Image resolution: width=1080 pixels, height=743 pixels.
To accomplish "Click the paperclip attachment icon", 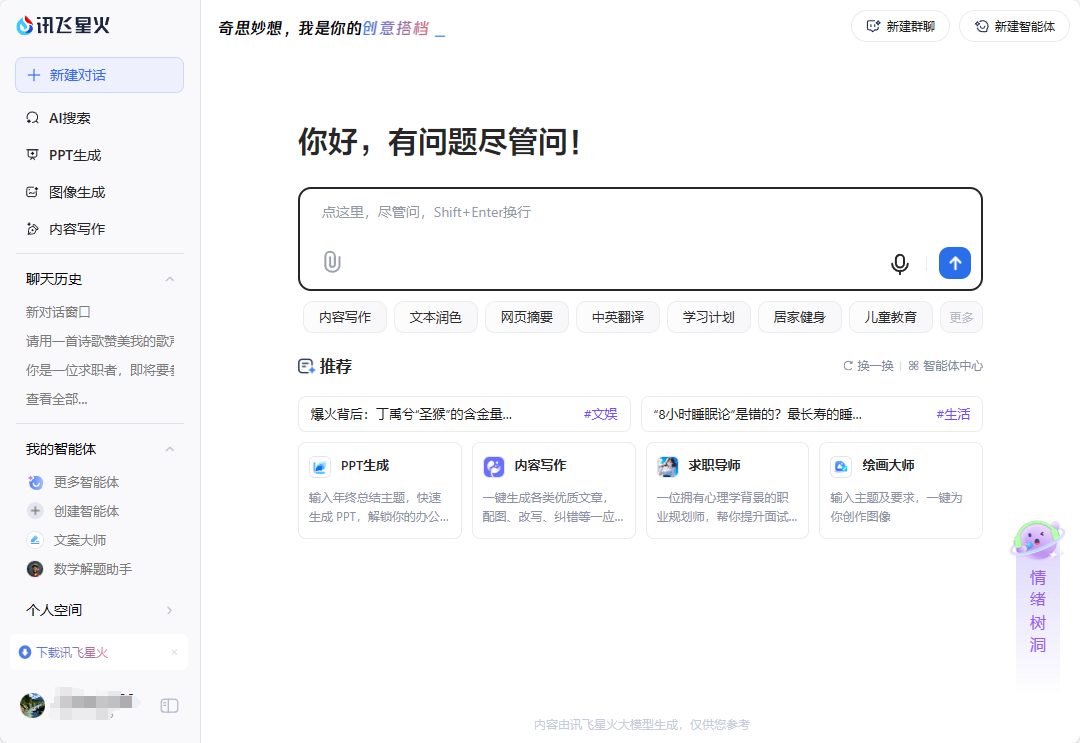I will click(x=332, y=262).
